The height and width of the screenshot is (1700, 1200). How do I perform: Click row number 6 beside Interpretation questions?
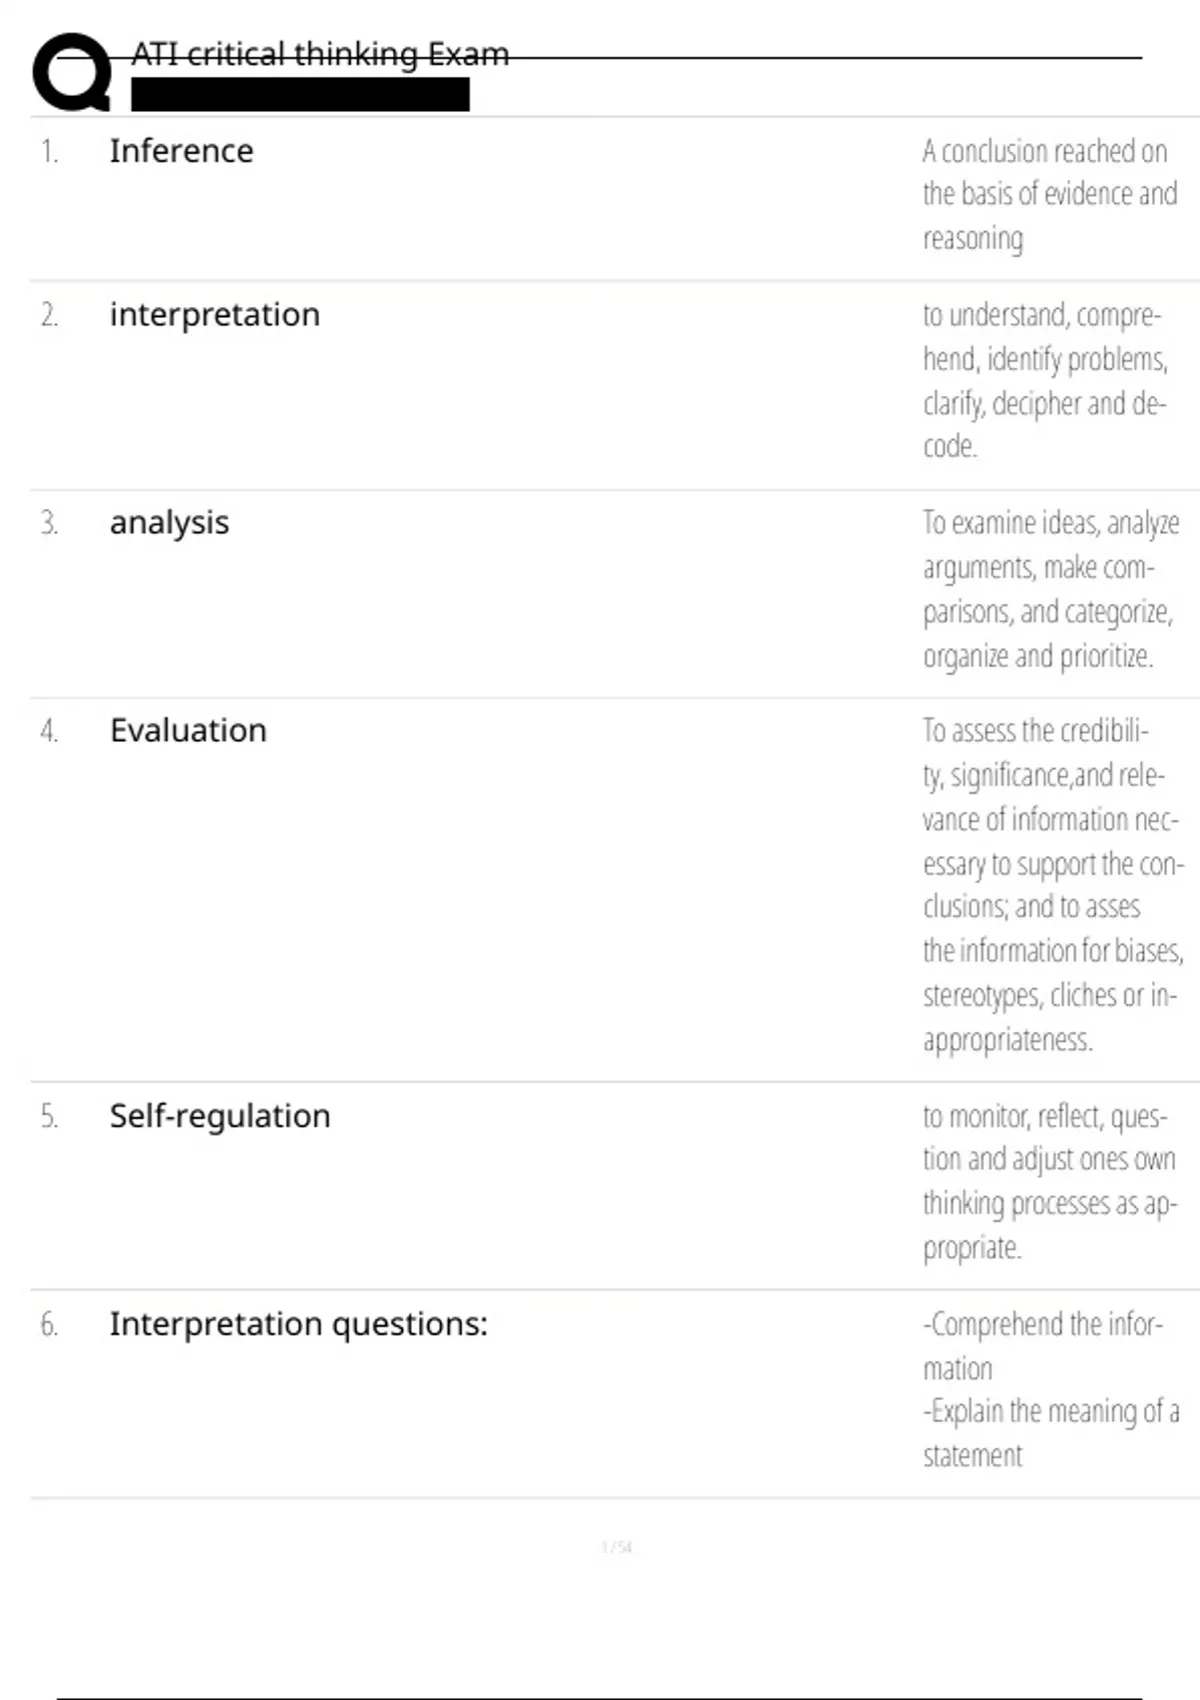[49, 1324]
